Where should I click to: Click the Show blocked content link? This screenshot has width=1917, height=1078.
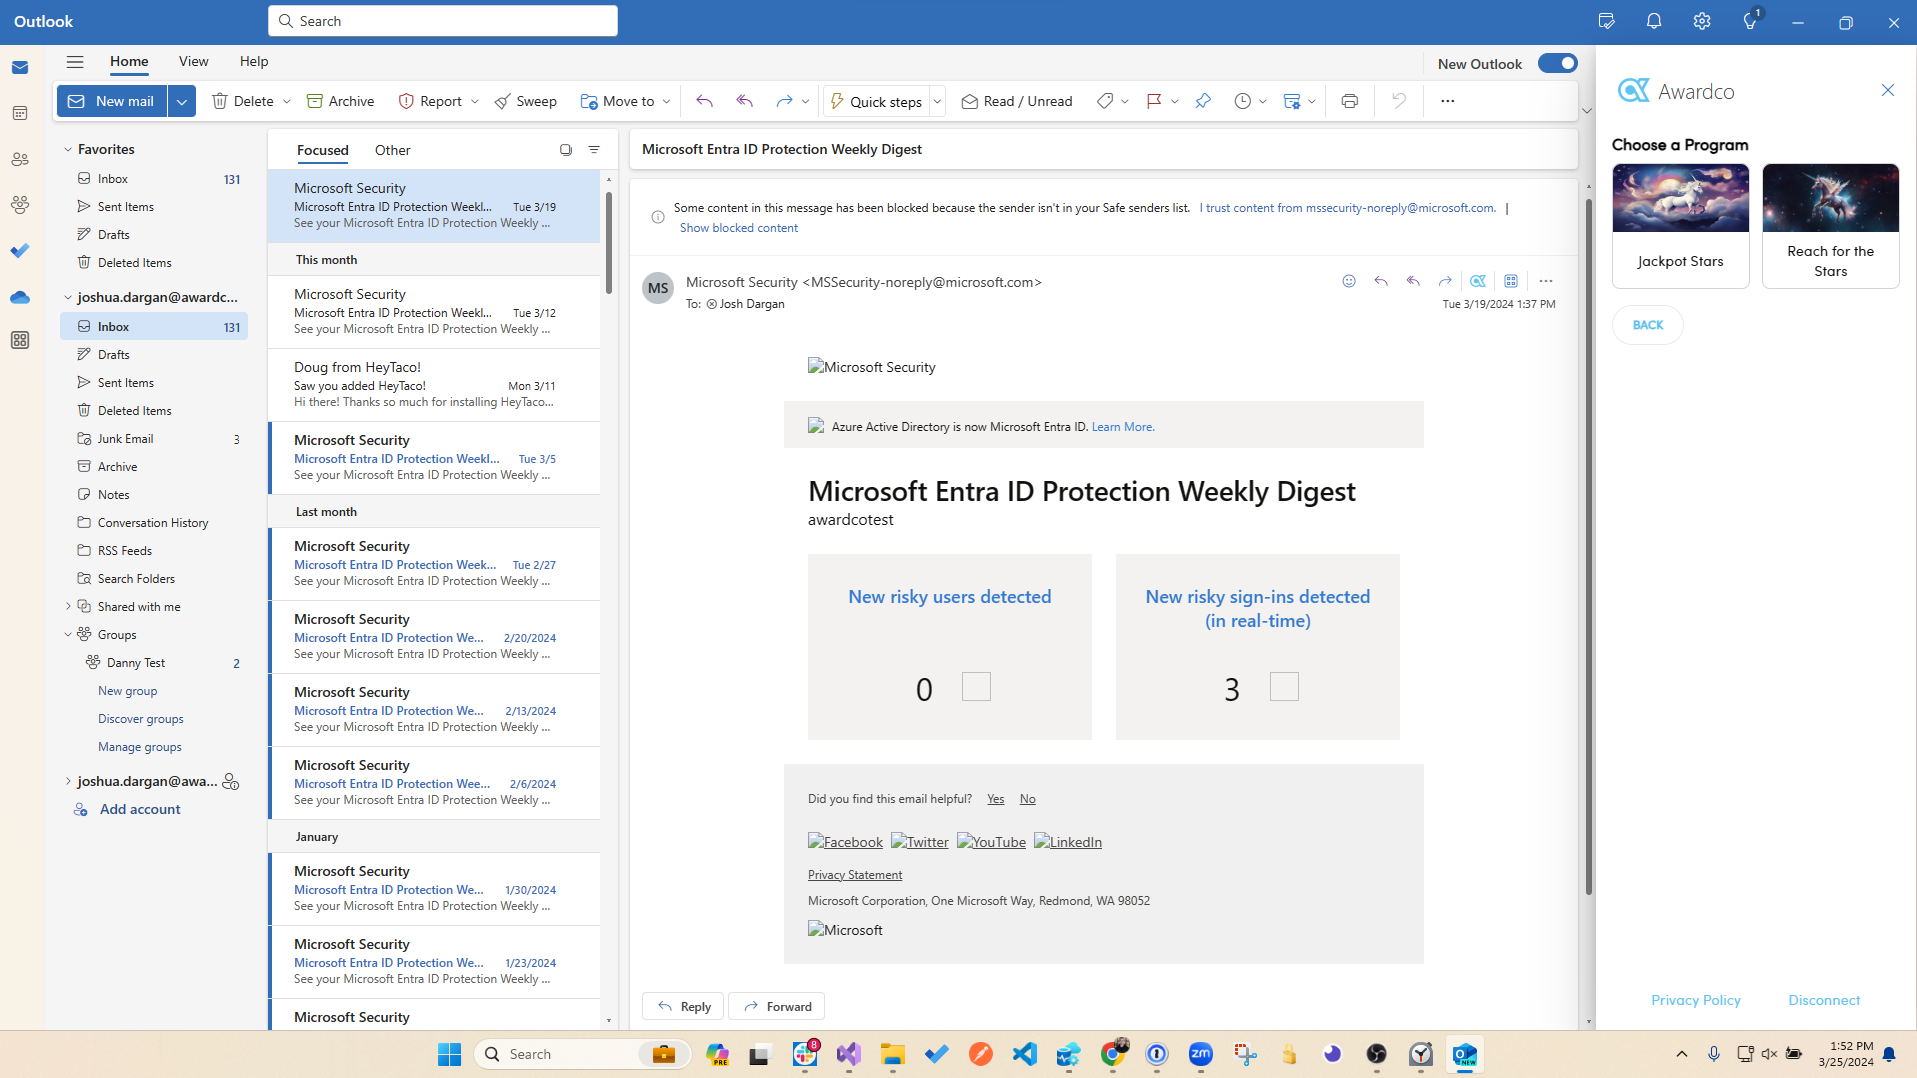click(x=738, y=228)
